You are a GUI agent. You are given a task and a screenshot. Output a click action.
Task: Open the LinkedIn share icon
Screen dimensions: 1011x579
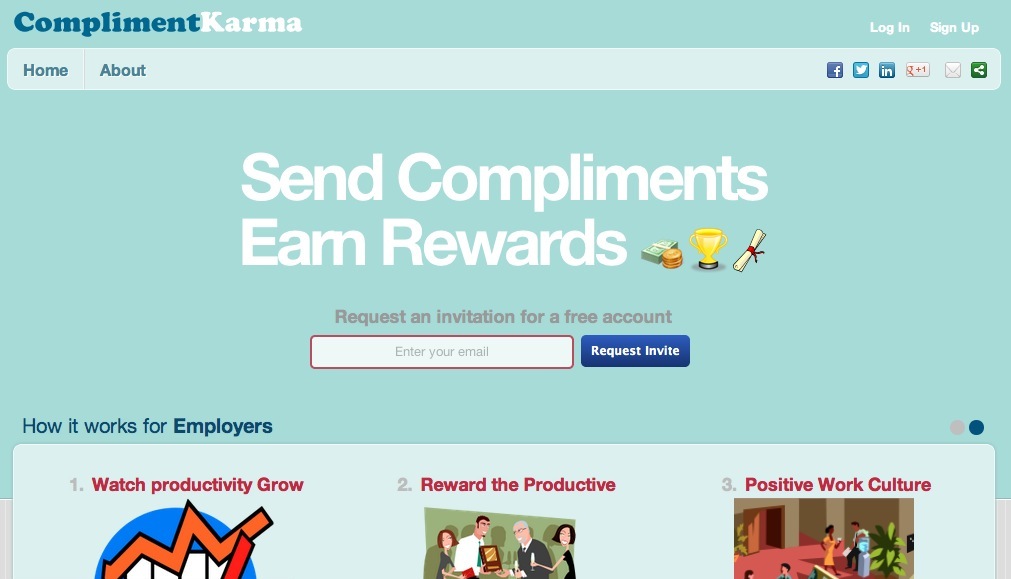click(x=887, y=70)
